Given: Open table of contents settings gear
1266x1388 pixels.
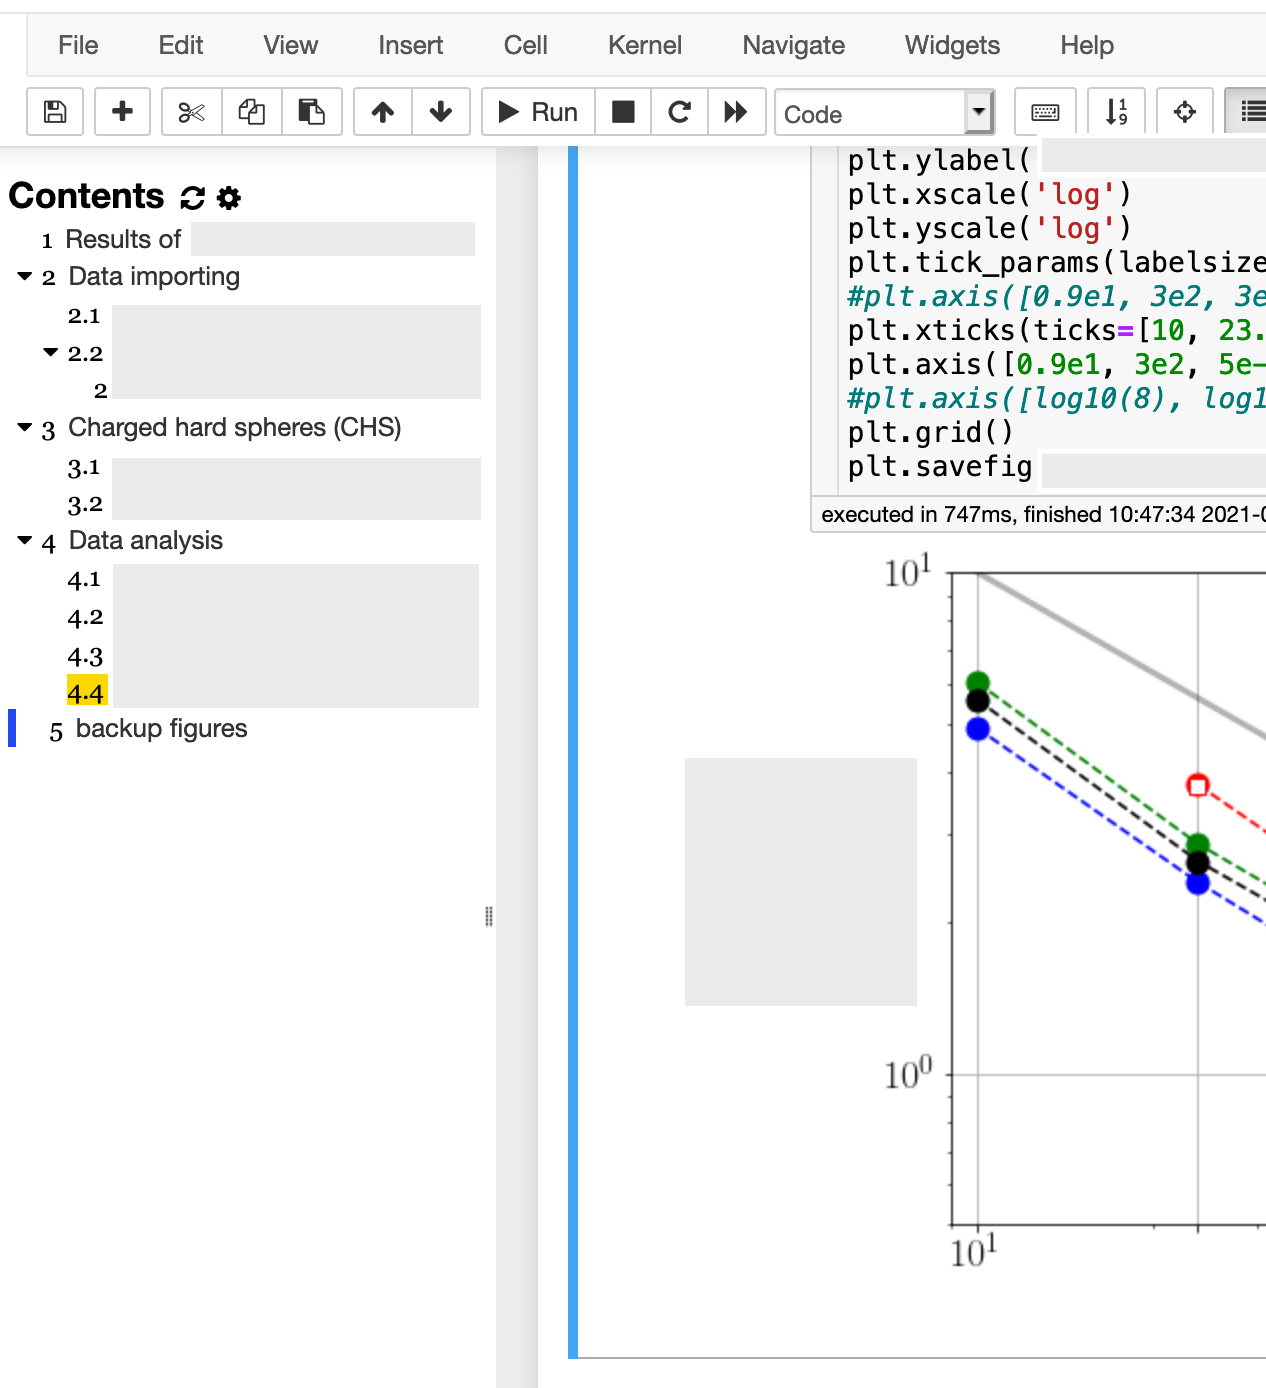Looking at the screenshot, I should coord(228,197).
